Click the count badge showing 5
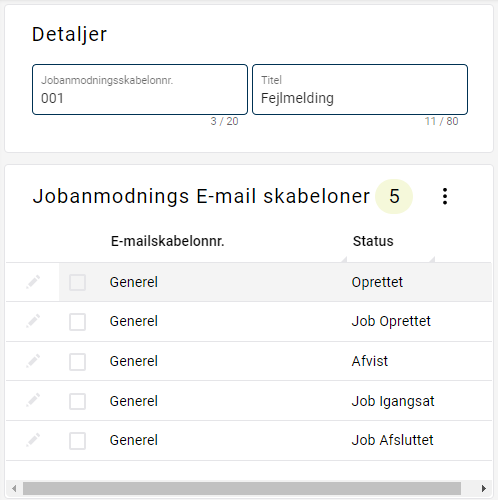498x500 pixels. coord(394,196)
